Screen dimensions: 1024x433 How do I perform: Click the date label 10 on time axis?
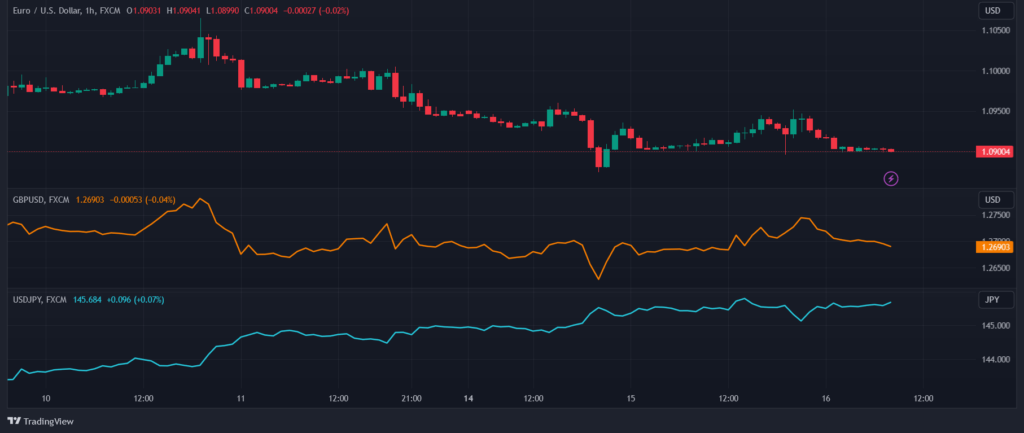click(x=46, y=398)
